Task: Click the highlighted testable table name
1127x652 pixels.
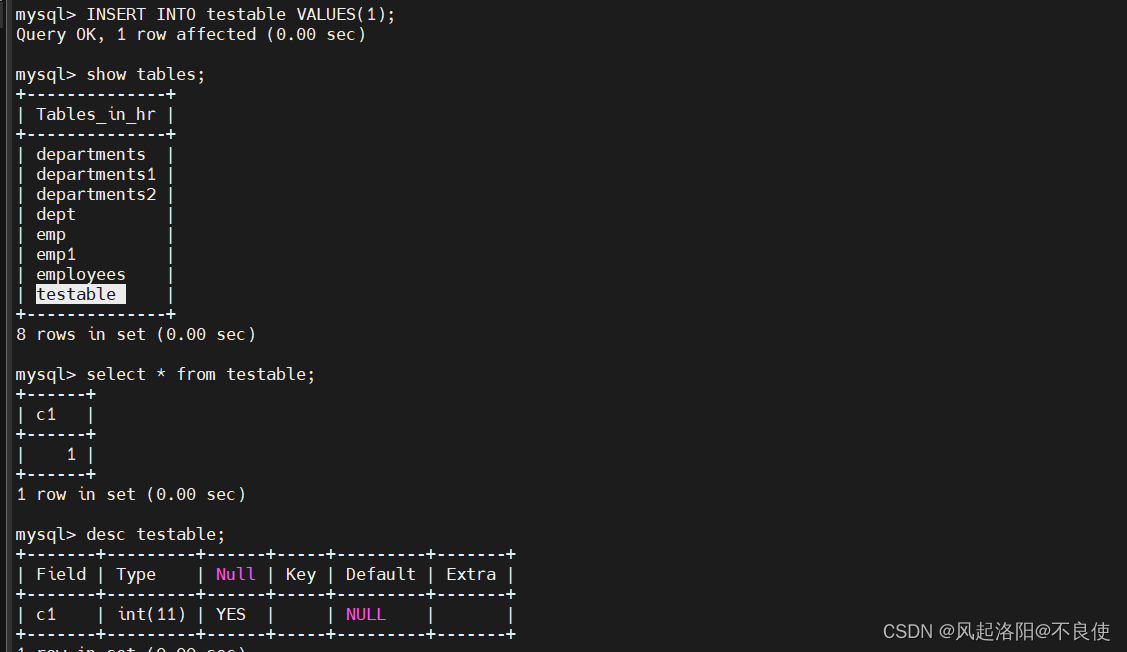Action: point(80,294)
